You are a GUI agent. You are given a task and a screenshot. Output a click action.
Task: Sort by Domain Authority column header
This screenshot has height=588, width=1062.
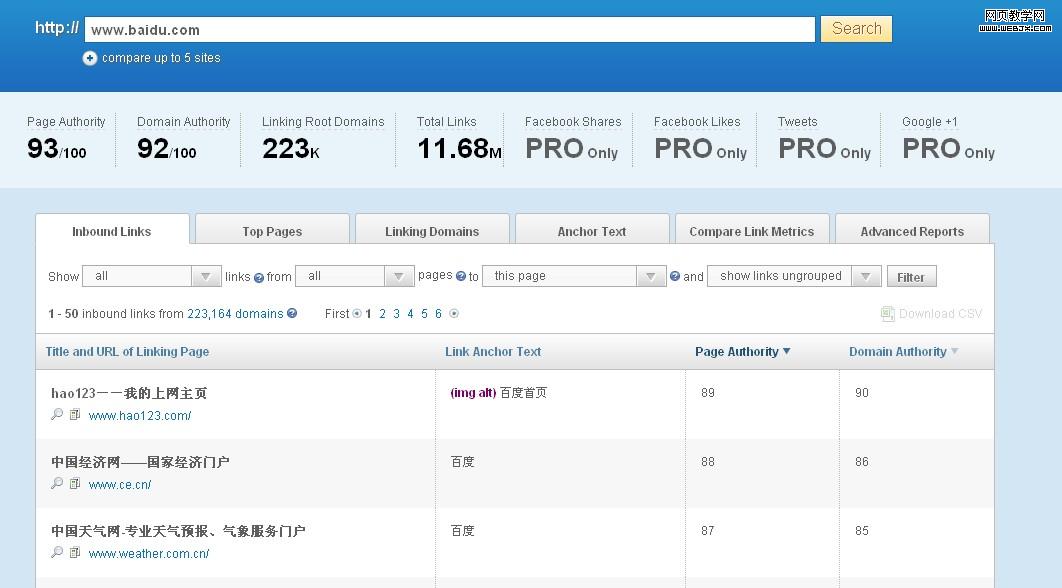point(903,351)
